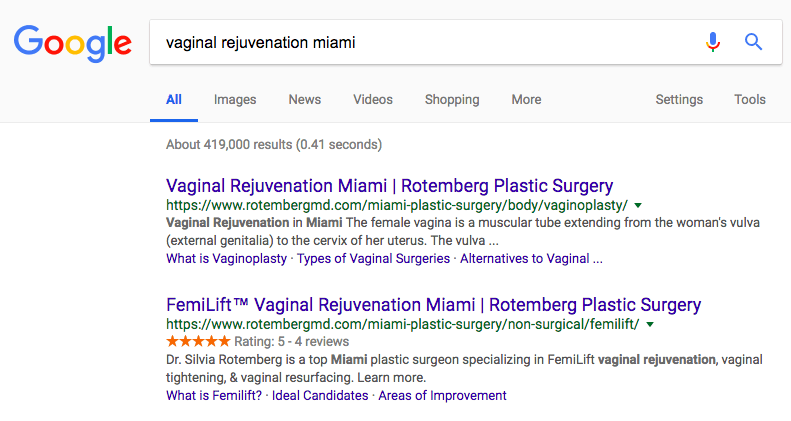Open Vaginal Rejuvenation Miami Rotemberg result
Viewport: 791px width, 421px height.
coord(389,186)
